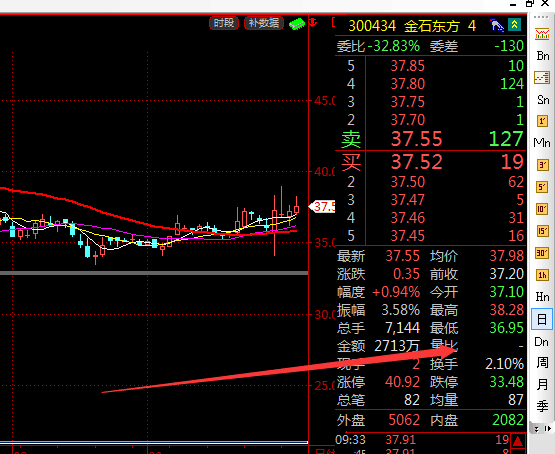Image resolution: width=555 pixels, height=454 pixels.
Task: Click the 今开 value 37.10
Action: pos(507,292)
